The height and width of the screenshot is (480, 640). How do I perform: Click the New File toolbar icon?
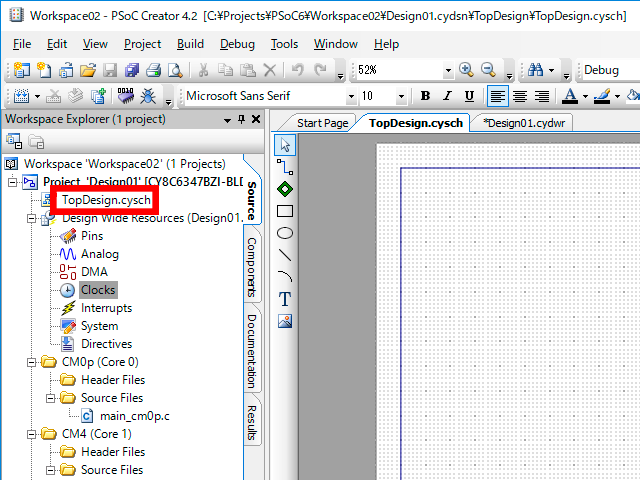(x=44, y=70)
